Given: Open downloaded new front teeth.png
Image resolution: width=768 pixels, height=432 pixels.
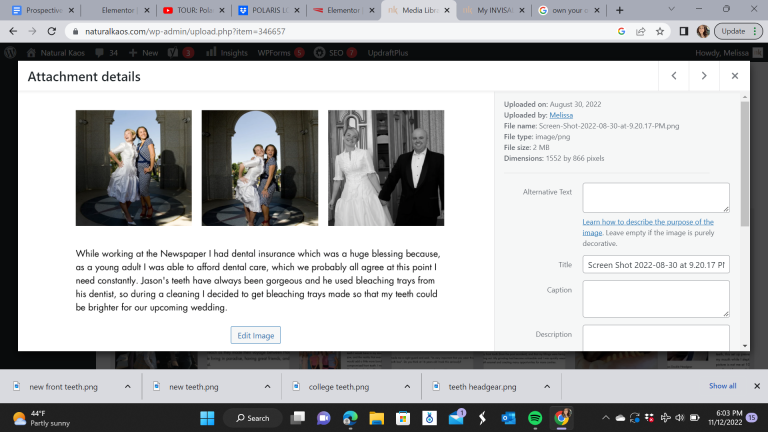Looking at the screenshot, I should click(63, 387).
